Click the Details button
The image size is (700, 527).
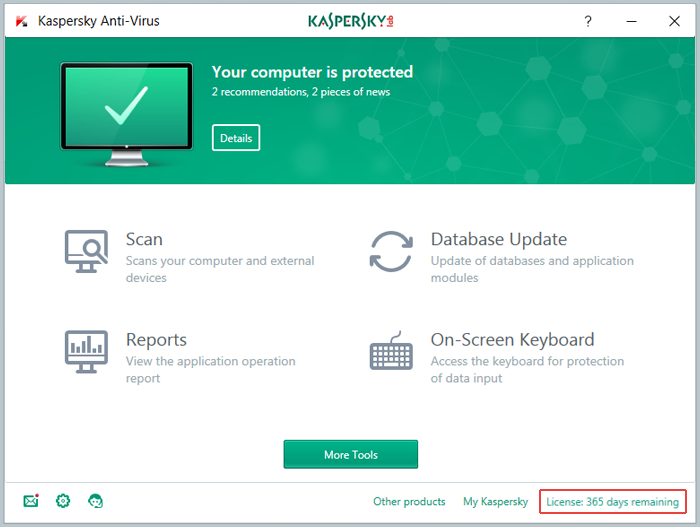236,138
